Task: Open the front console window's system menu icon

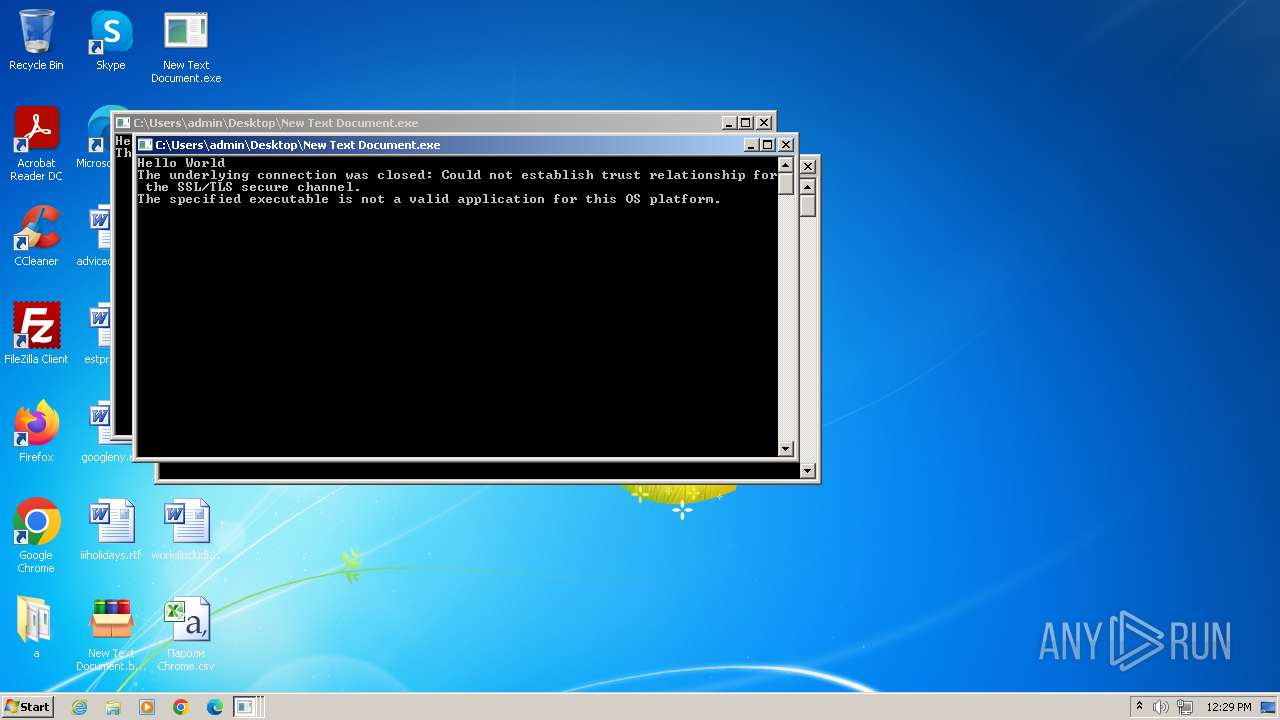Action: click(145, 145)
